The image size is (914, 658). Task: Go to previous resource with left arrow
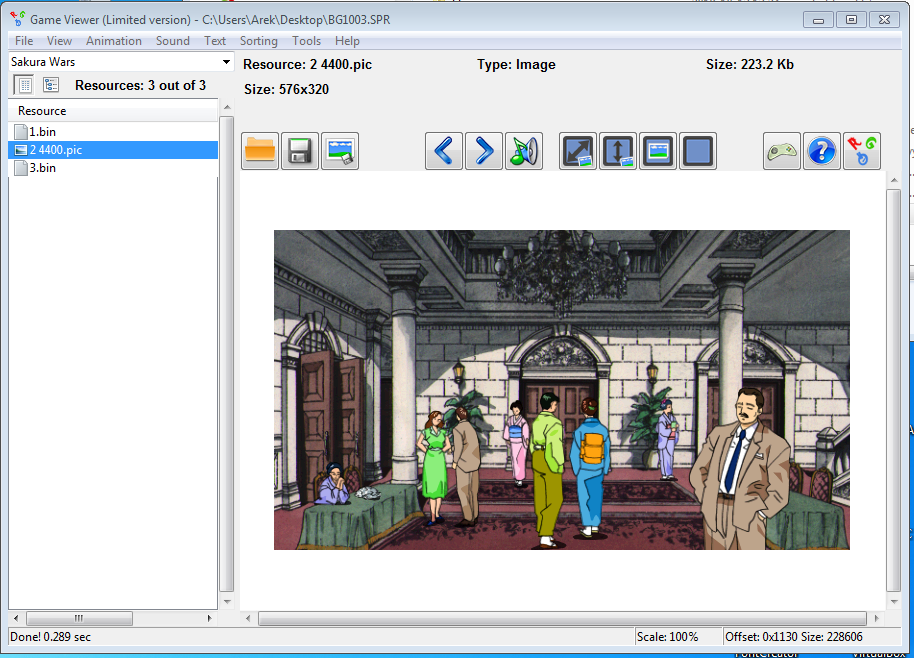coord(444,151)
